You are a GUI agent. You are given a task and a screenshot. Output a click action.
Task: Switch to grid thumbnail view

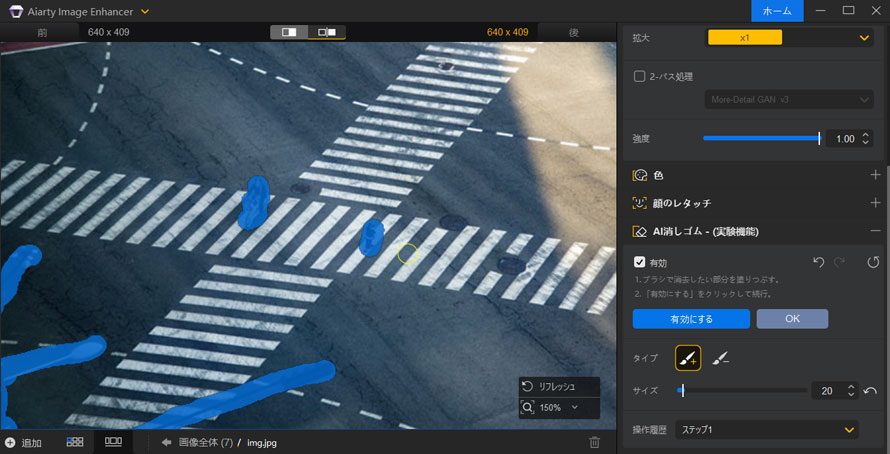coord(75,442)
